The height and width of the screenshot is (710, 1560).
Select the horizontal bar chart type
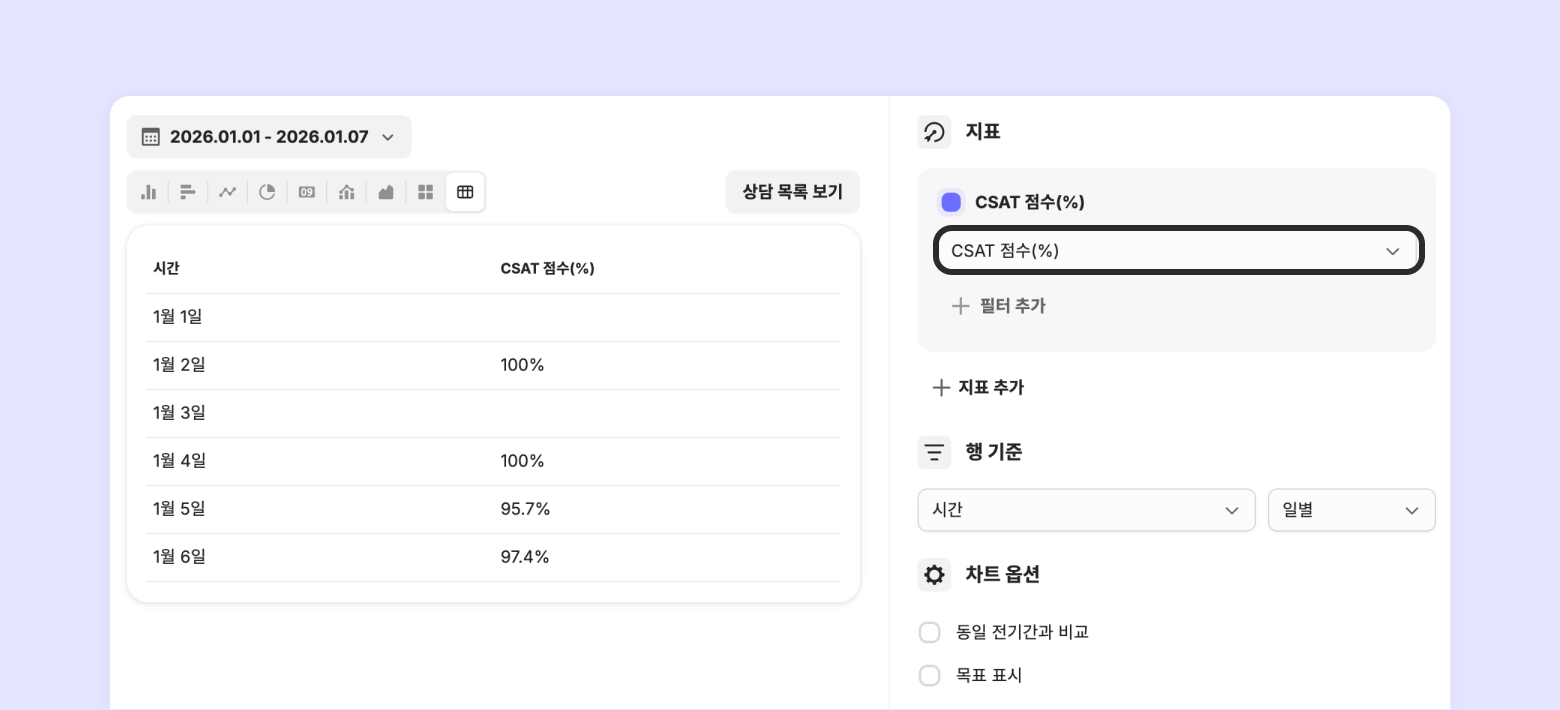pyautogui.click(x=187, y=192)
